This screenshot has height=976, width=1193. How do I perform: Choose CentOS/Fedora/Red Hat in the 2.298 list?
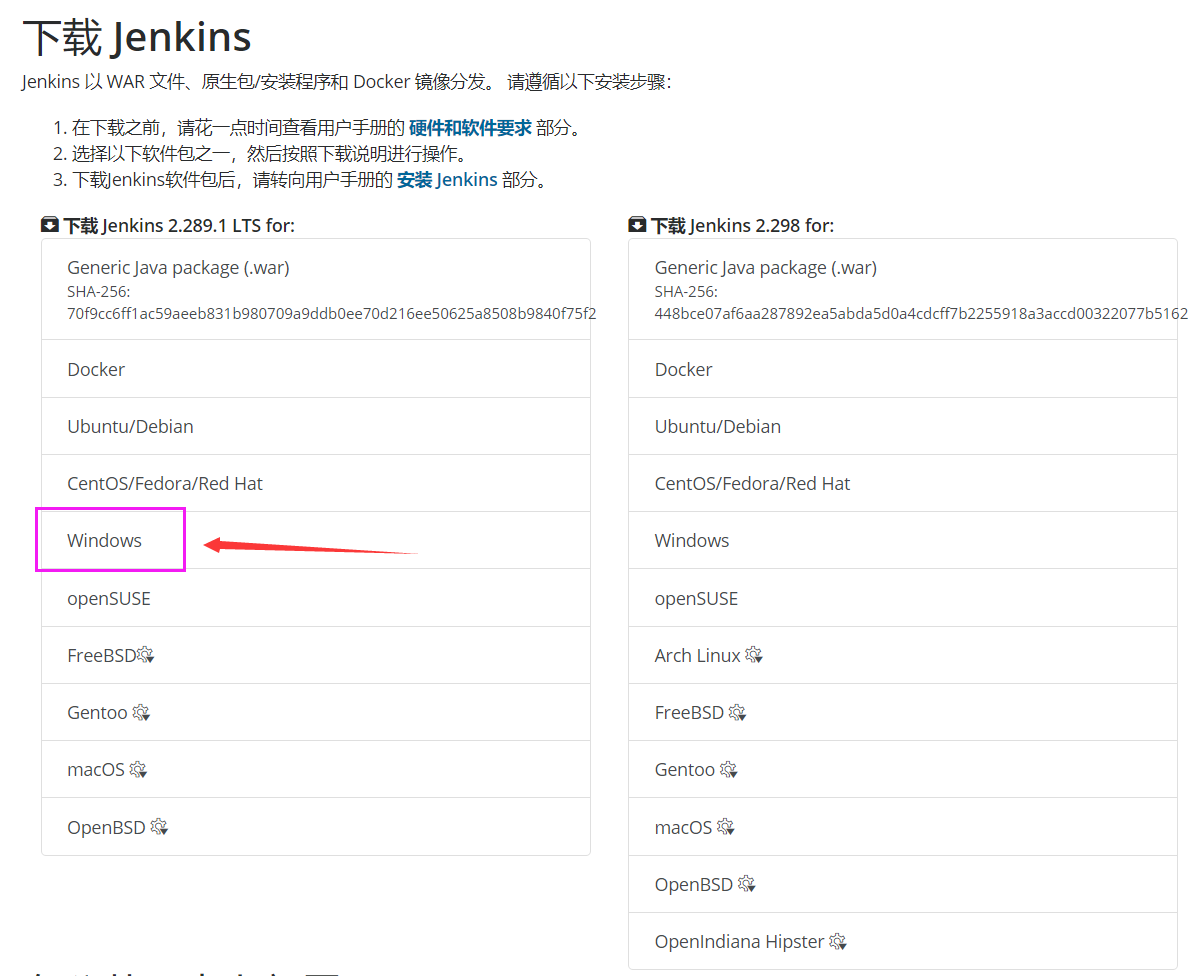pyautogui.click(x=903, y=483)
